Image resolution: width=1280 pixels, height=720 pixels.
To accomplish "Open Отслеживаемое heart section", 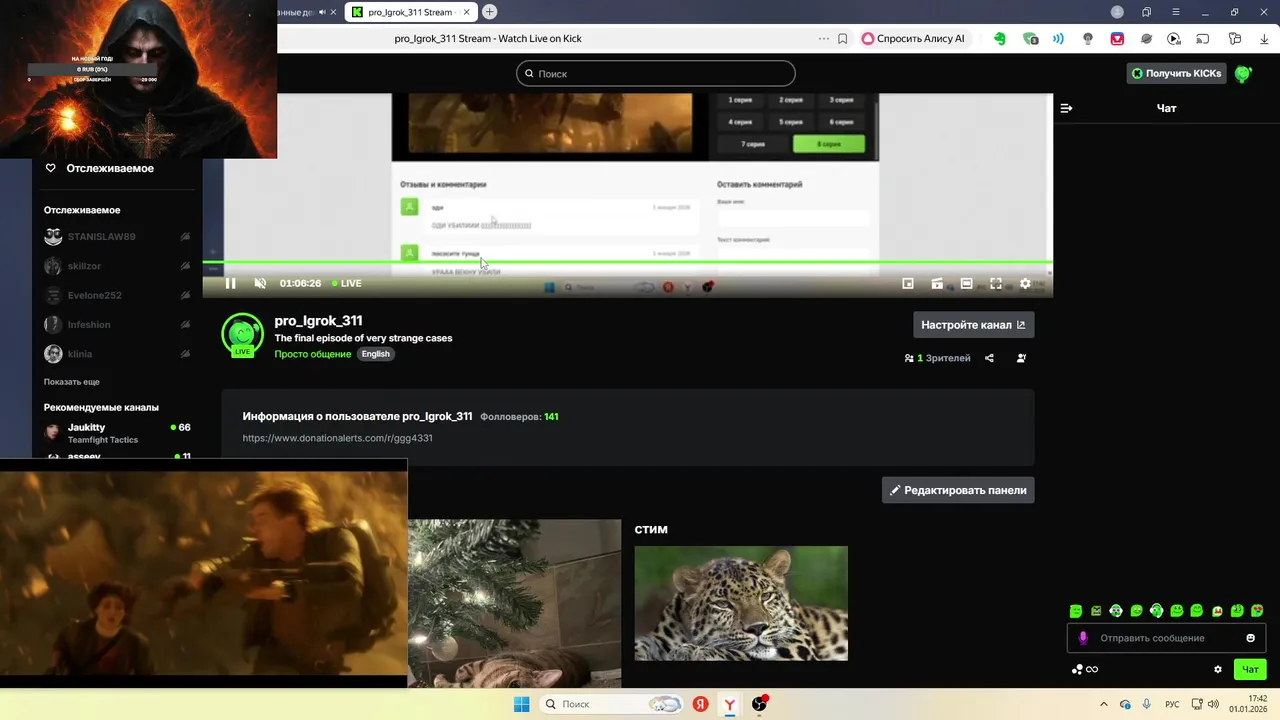I will pyautogui.click(x=100, y=168).
